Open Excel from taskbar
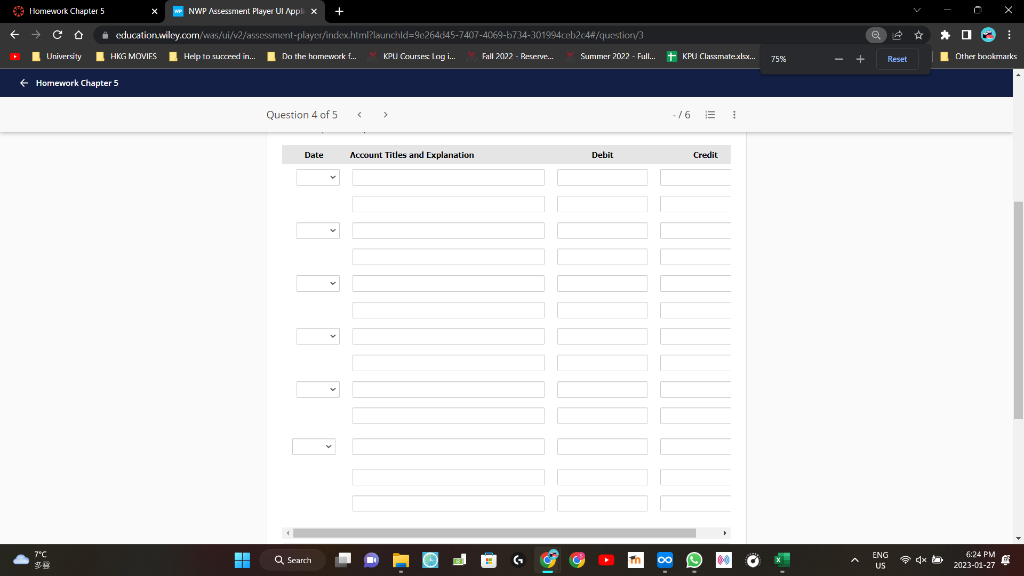Viewport: 1024px width, 576px height. (x=782, y=560)
